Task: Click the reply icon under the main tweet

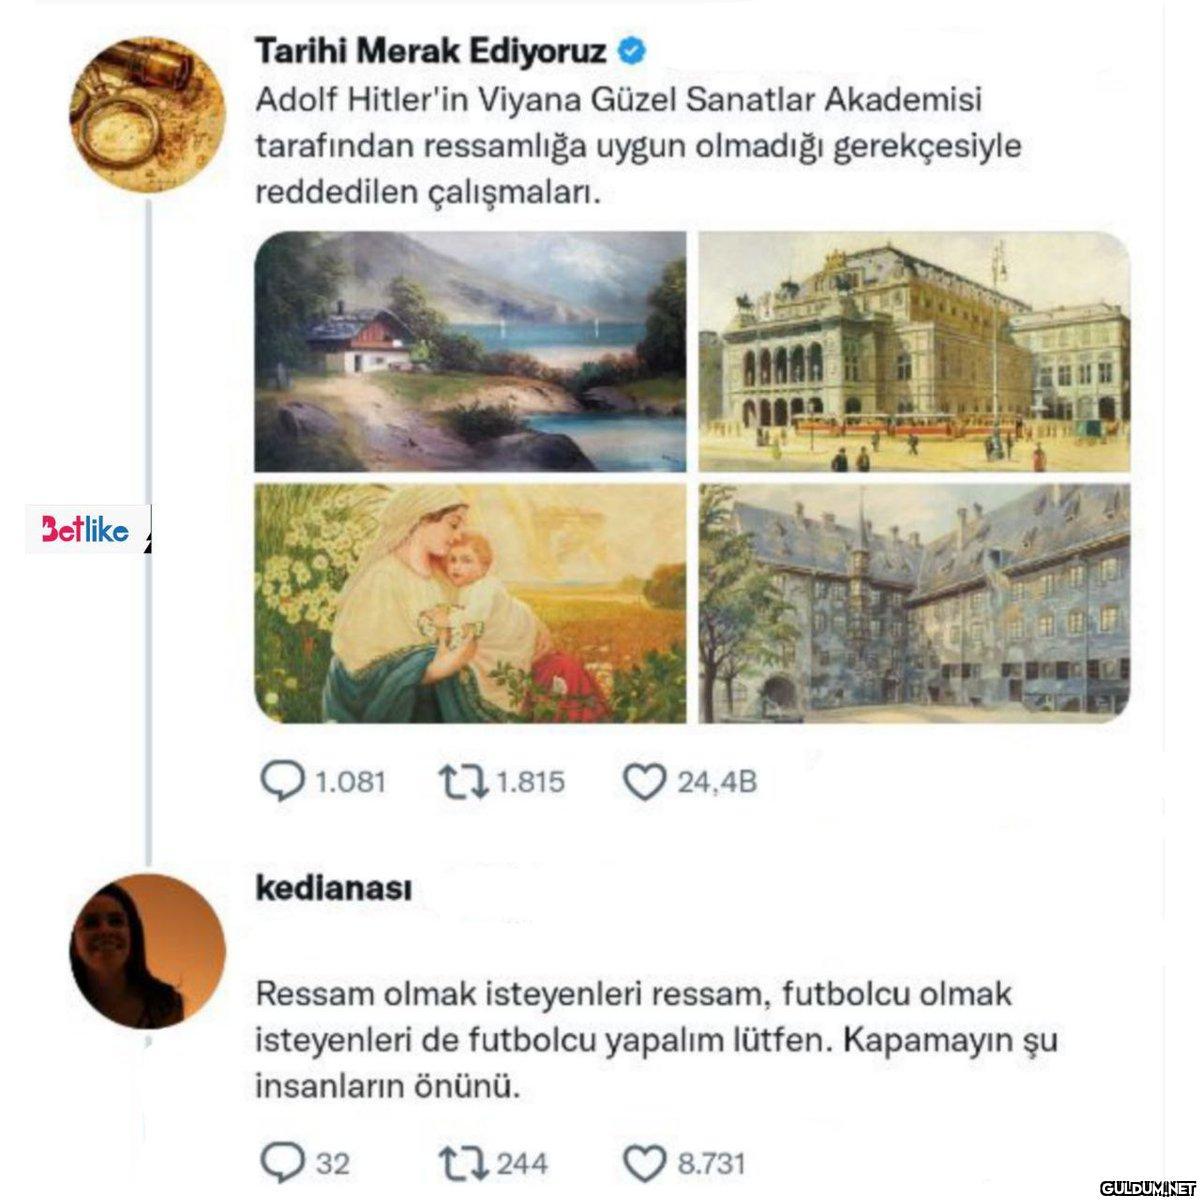Action: click(x=282, y=782)
